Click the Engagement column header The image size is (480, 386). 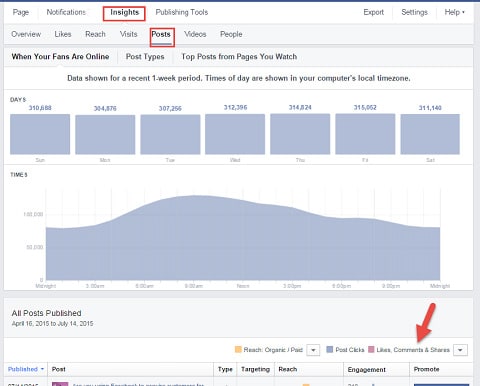(367, 370)
